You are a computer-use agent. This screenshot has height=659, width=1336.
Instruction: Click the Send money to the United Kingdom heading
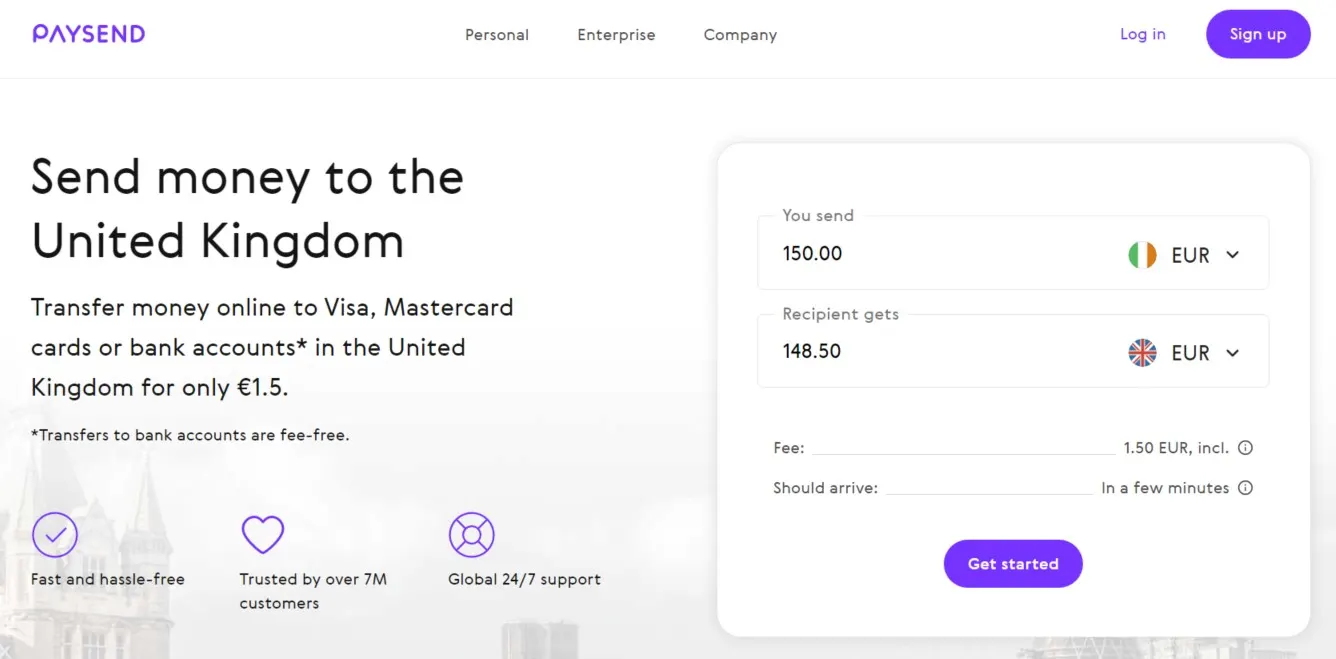tap(247, 209)
